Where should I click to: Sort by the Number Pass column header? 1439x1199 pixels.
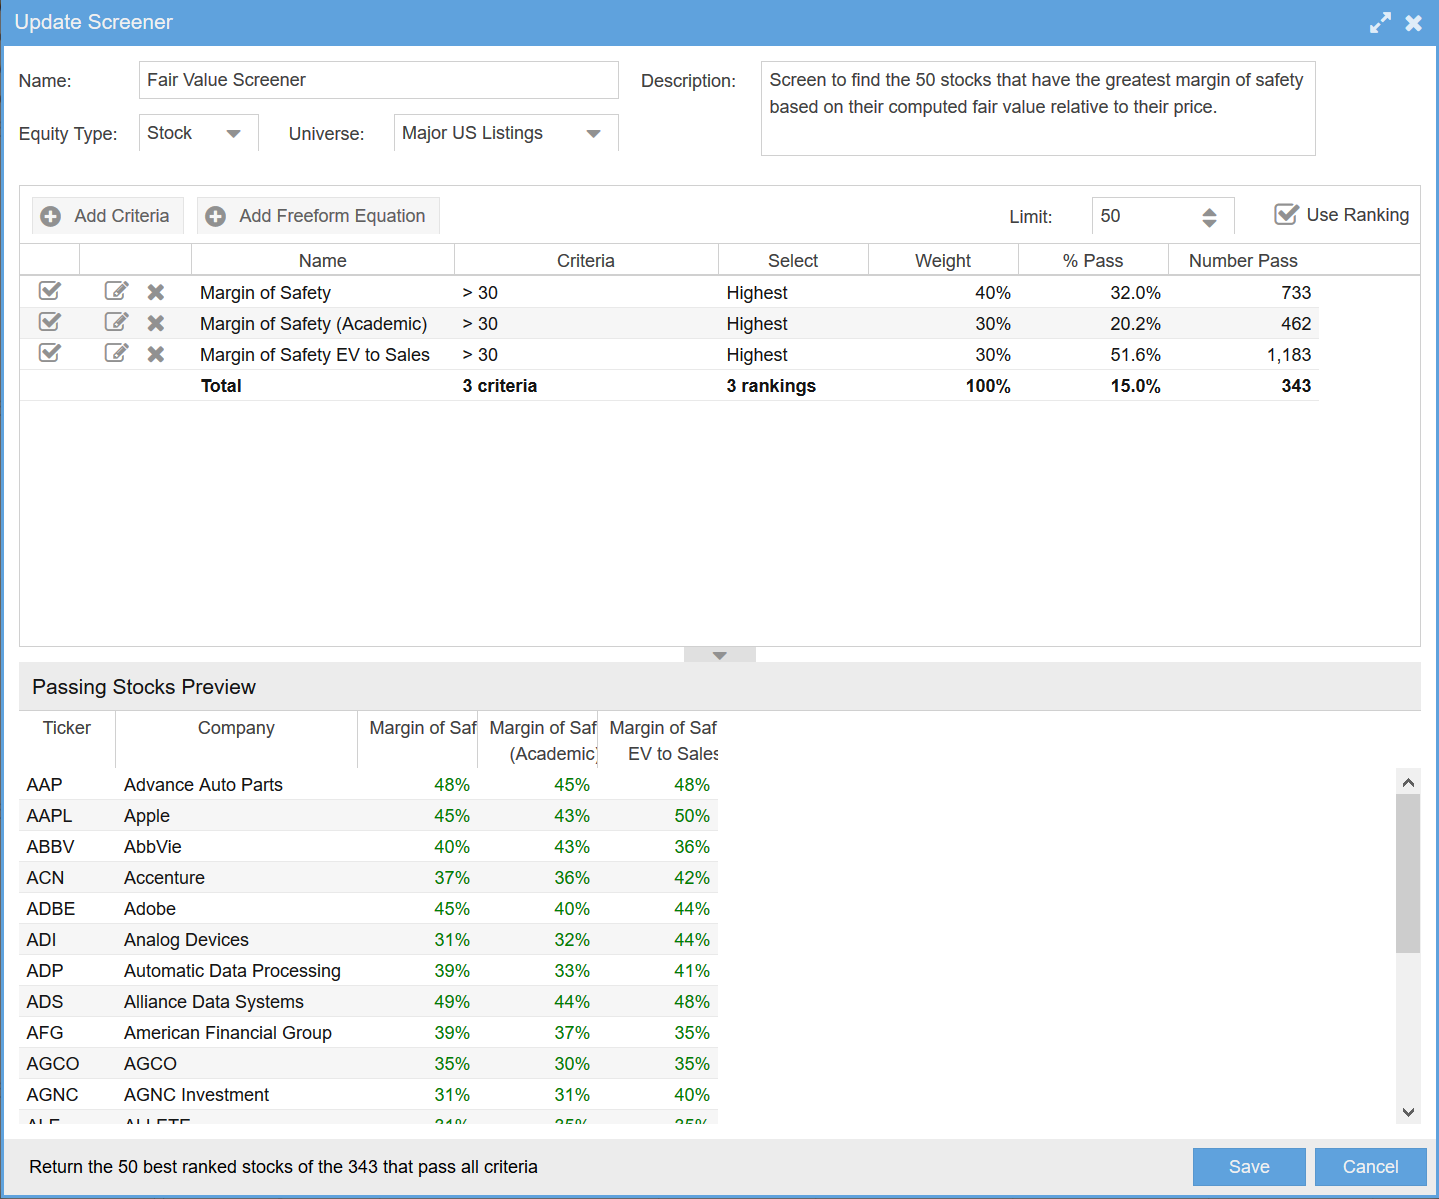click(1242, 261)
